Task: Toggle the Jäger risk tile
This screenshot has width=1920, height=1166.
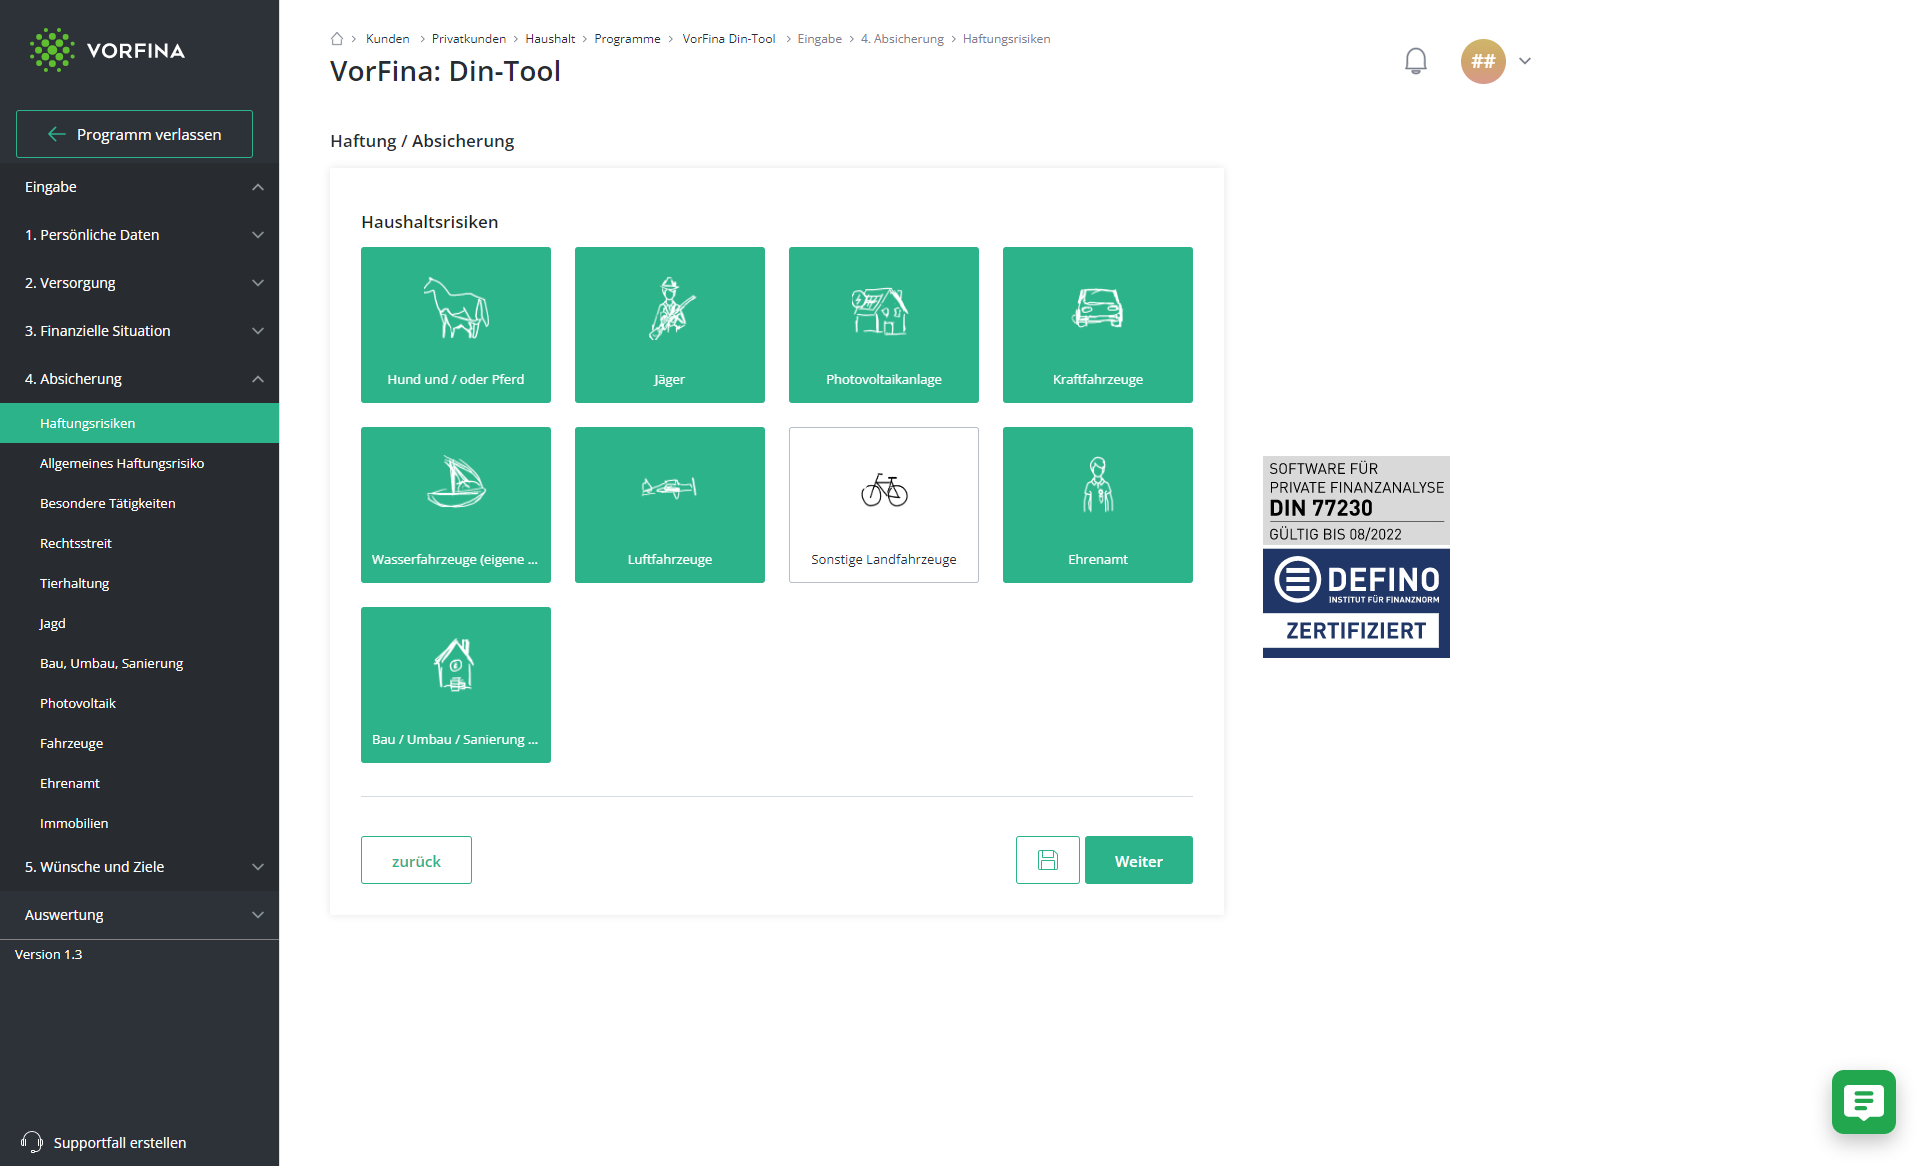Action: 669,325
